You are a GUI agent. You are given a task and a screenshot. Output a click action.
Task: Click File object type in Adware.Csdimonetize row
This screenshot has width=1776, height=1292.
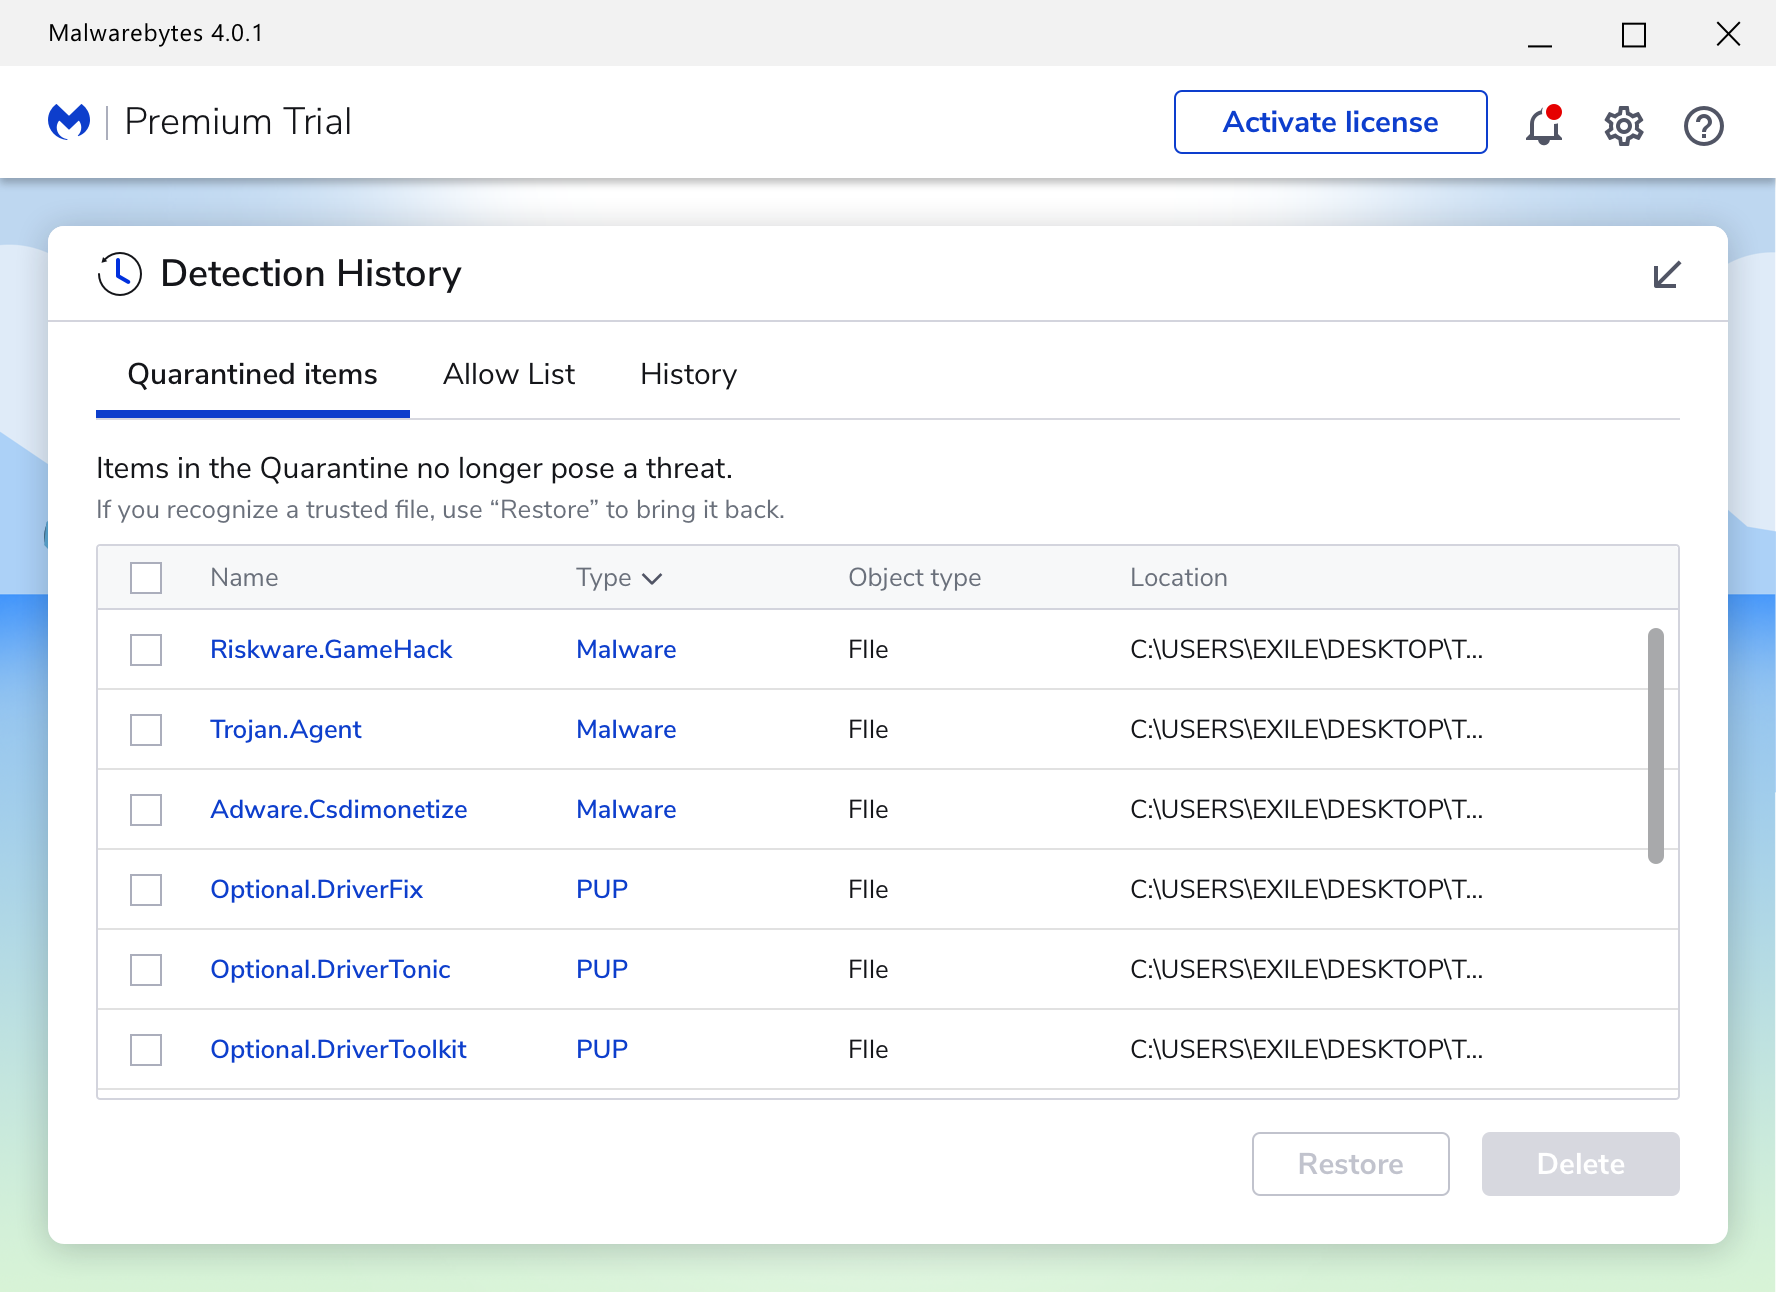[x=868, y=810]
